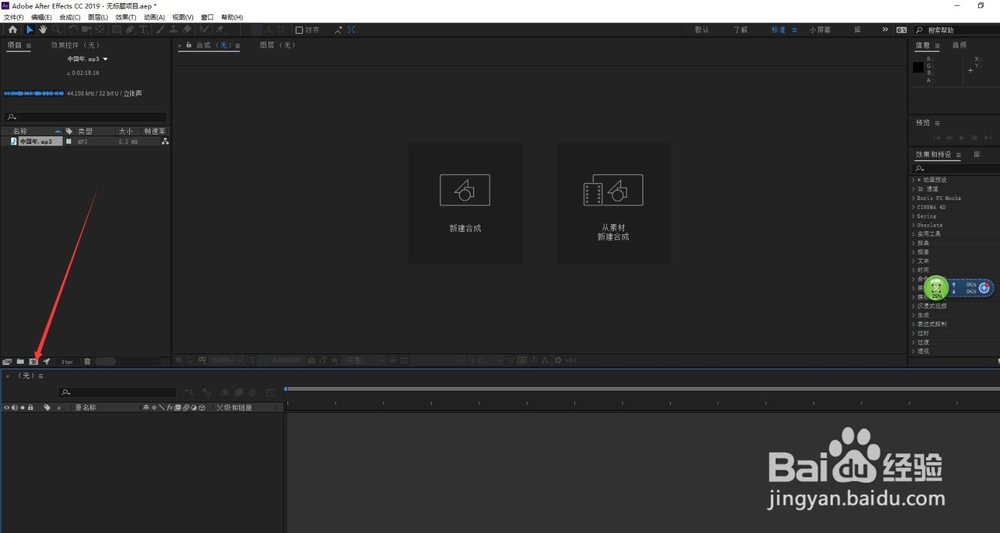This screenshot has height=533, width=1000.
Task: Click the black color swatch in Info panel
Action: point(918,68)
